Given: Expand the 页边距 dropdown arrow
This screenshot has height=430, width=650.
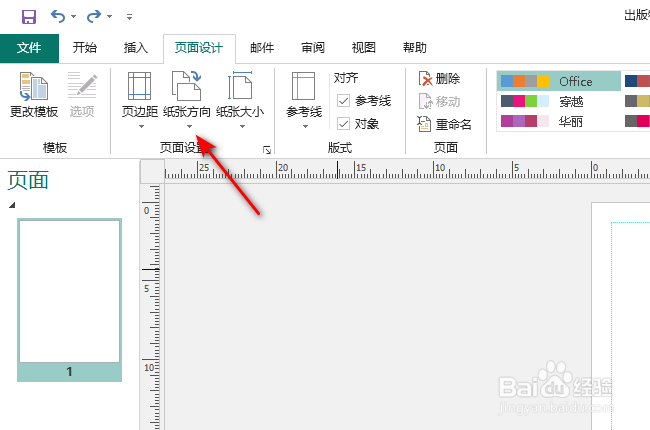Looking at the screenshot, I should click(x=141, y=126).
